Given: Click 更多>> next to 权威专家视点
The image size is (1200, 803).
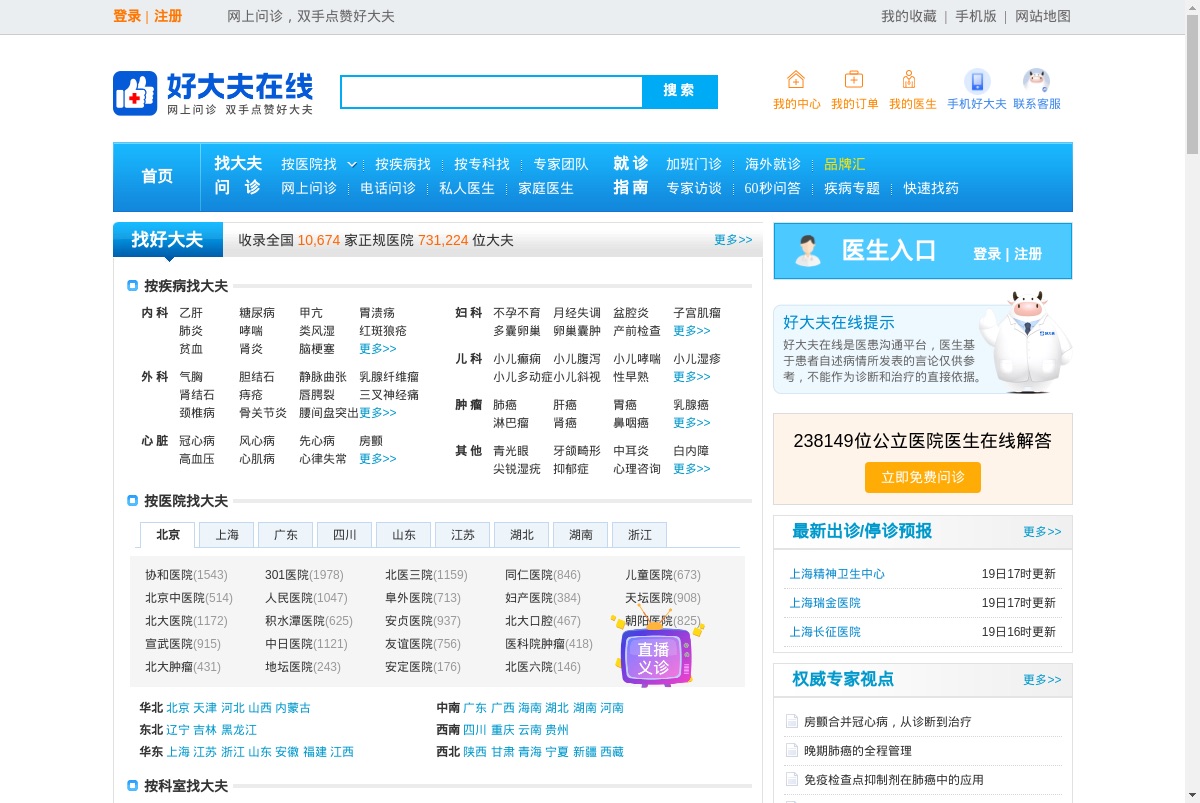Looking at the screenshot, I should [x=1042, y=680].
